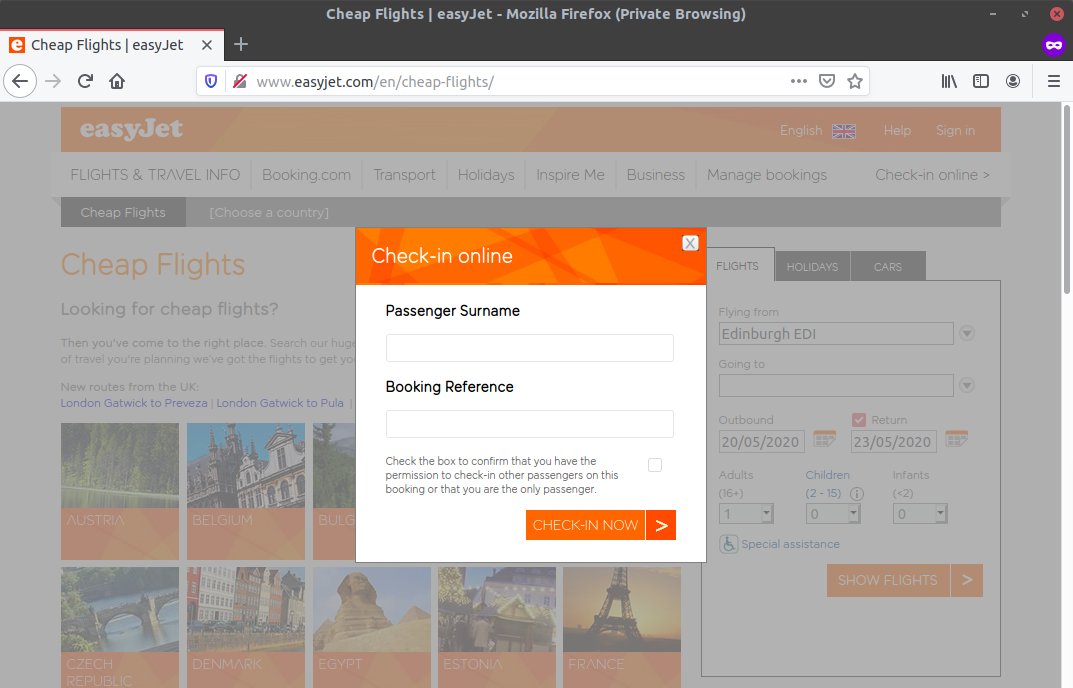
Task: Open a new browser tab
Action: 240,44
